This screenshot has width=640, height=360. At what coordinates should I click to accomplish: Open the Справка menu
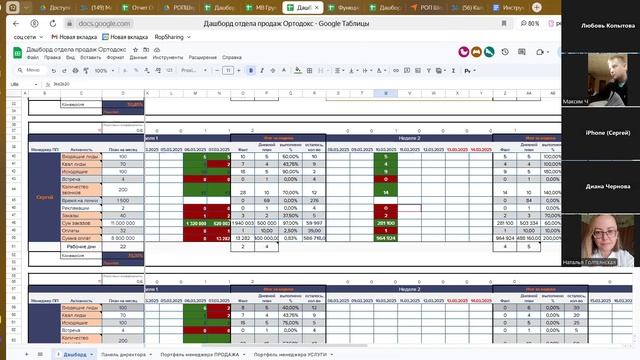point(232,58)
